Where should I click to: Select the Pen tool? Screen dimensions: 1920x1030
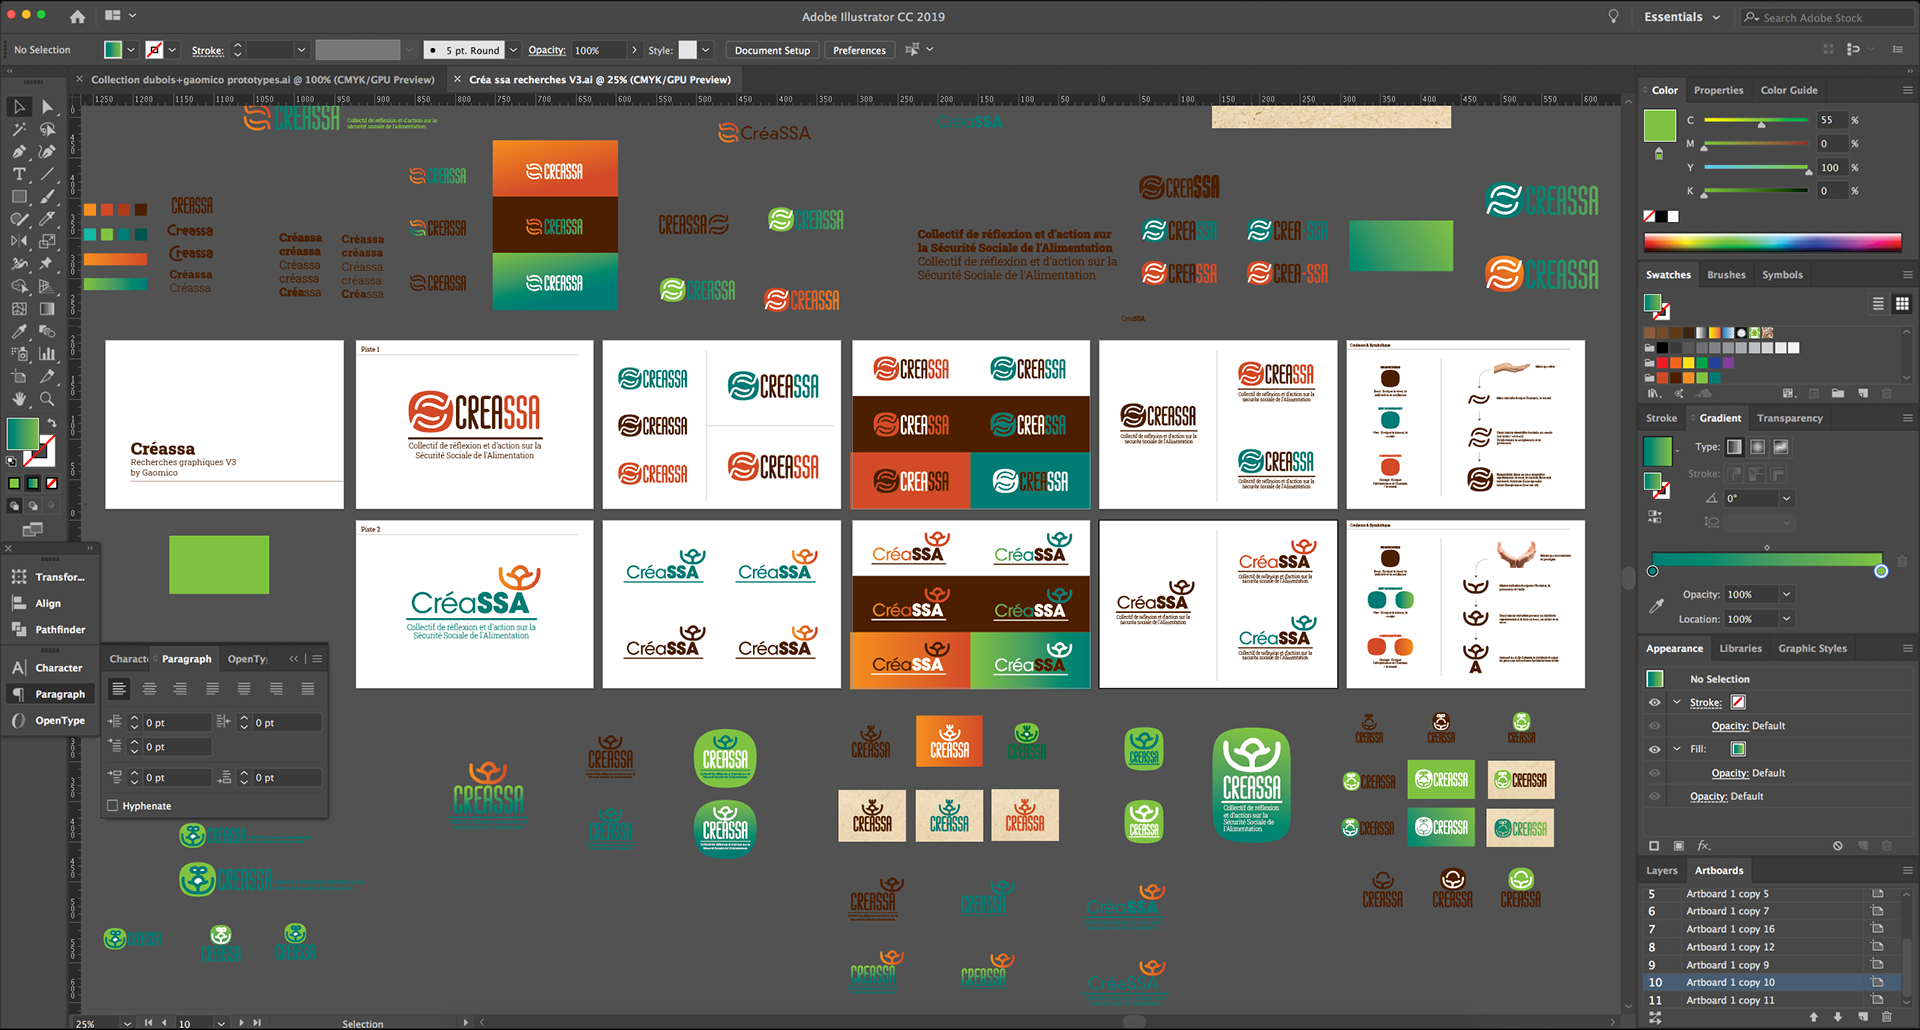coord(19,152)
